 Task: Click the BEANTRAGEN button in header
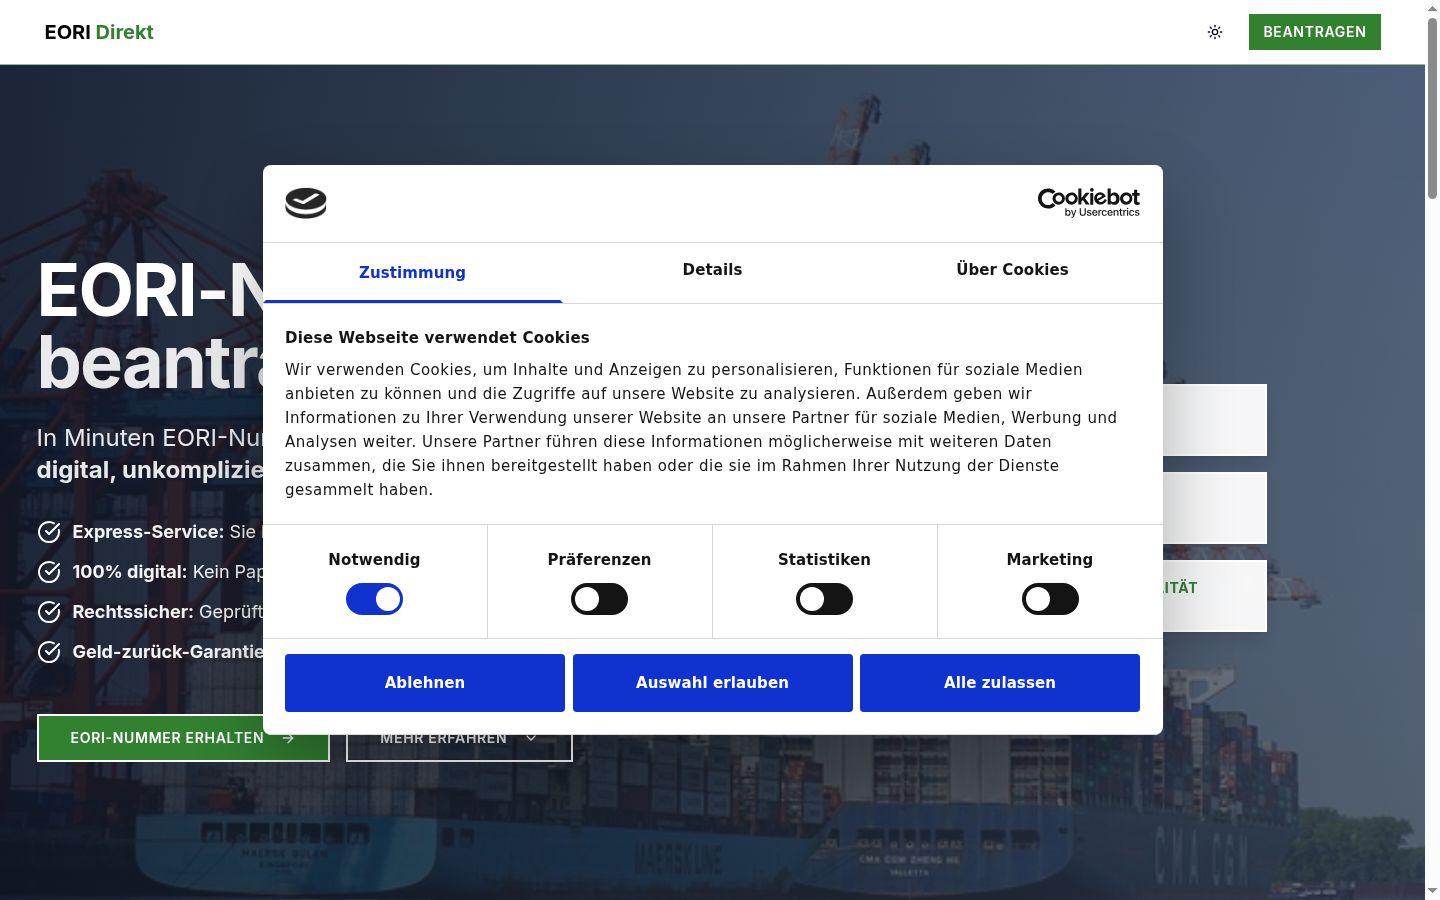[1315, 32]
